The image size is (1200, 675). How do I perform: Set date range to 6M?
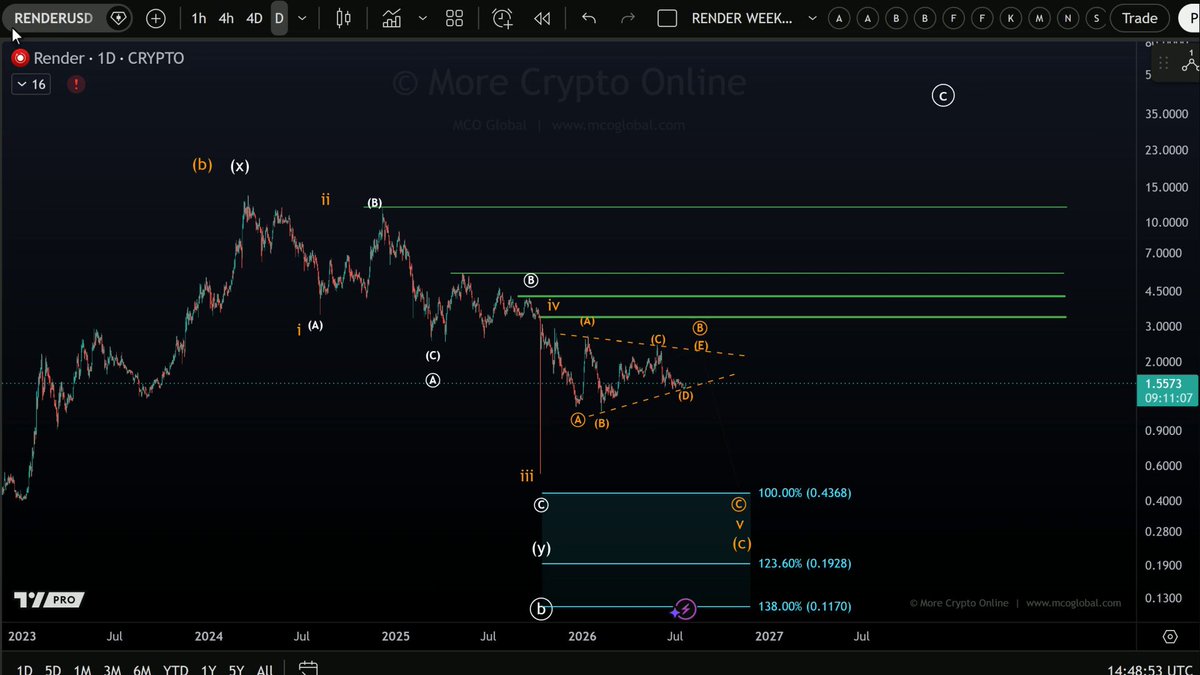tap(142, 670)
